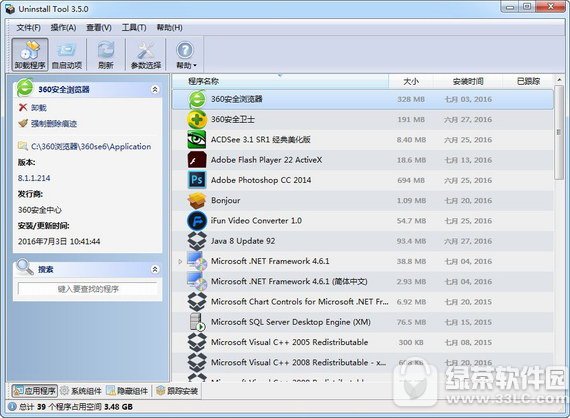Image resolution: width=570 pixels, height=418 pixels.
Task: Click the 已跟踪 traced column header
Action: point(528,81)
